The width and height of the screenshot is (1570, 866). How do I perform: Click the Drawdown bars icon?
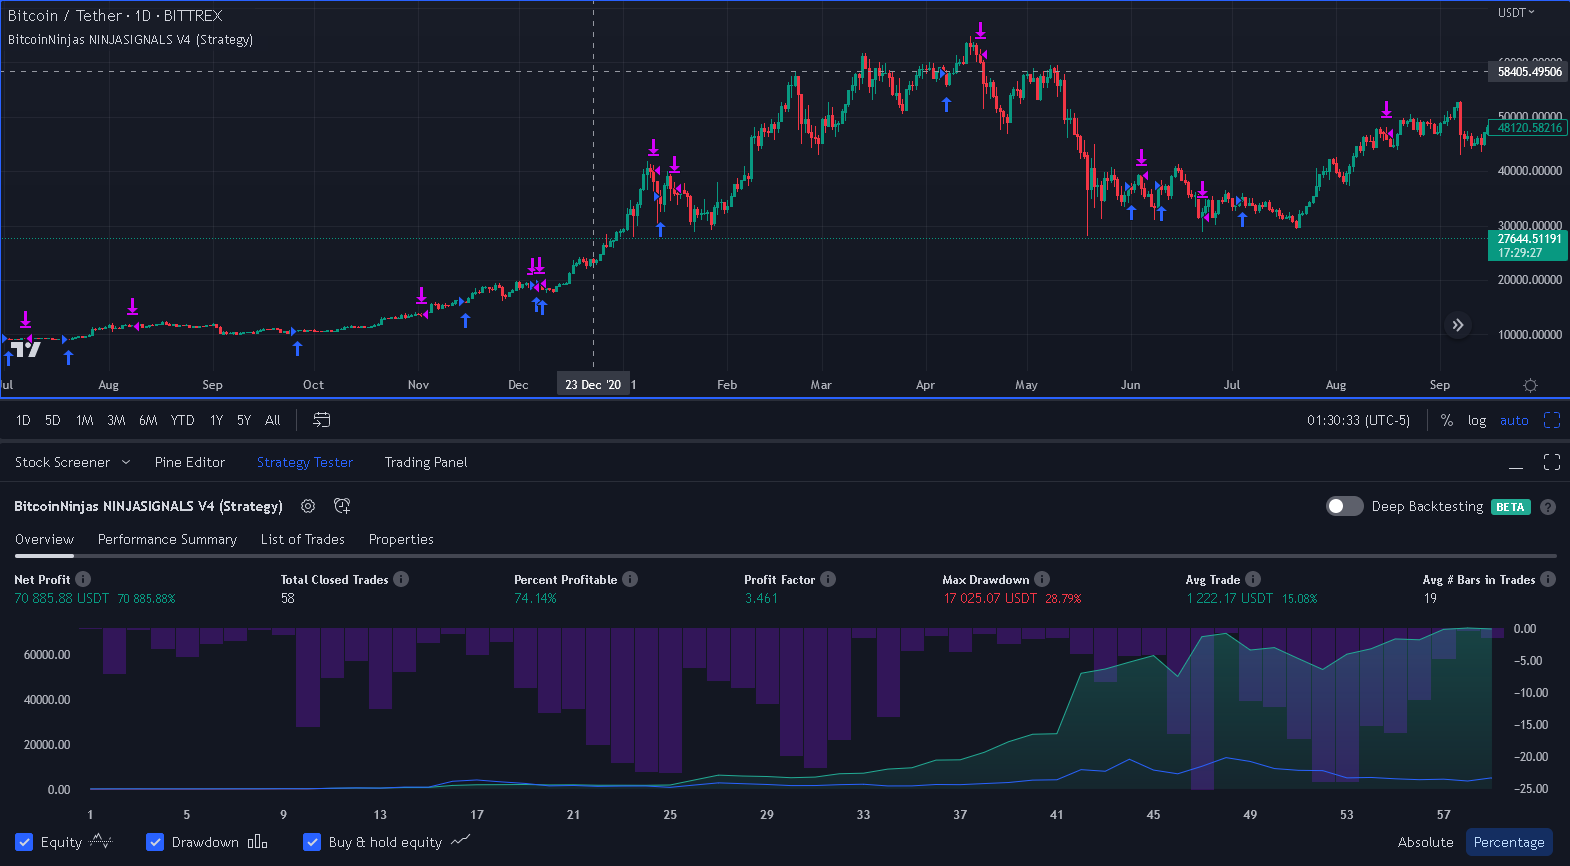[x=257, y=842]
